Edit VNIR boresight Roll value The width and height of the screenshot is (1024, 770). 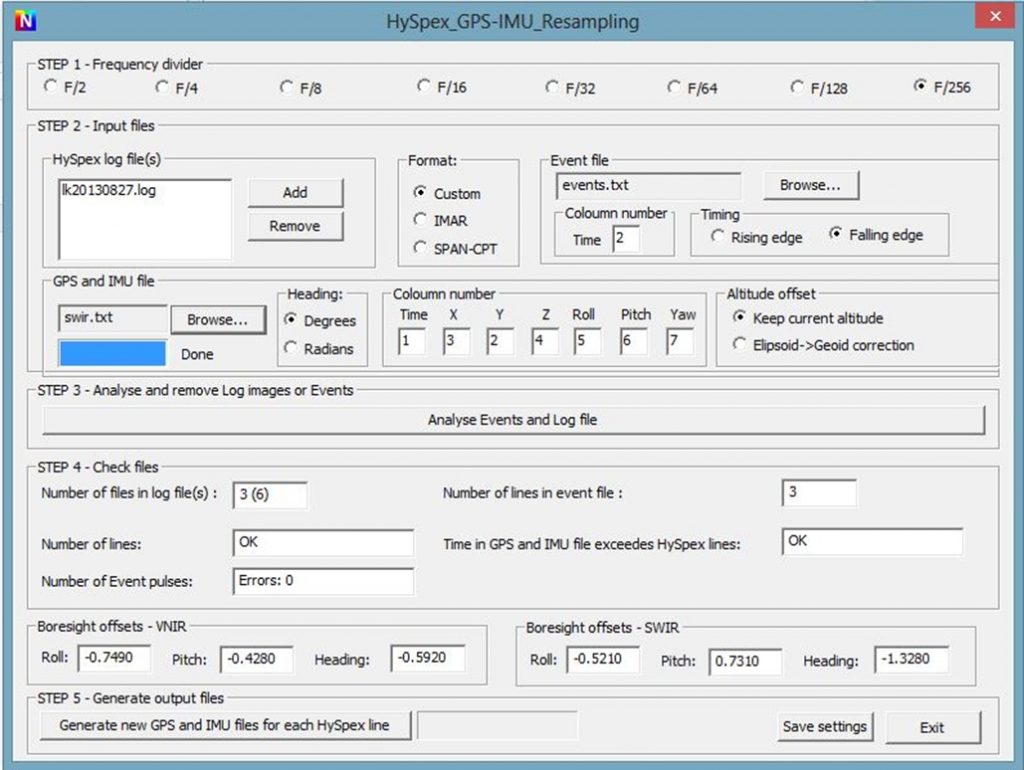(114, 658)
